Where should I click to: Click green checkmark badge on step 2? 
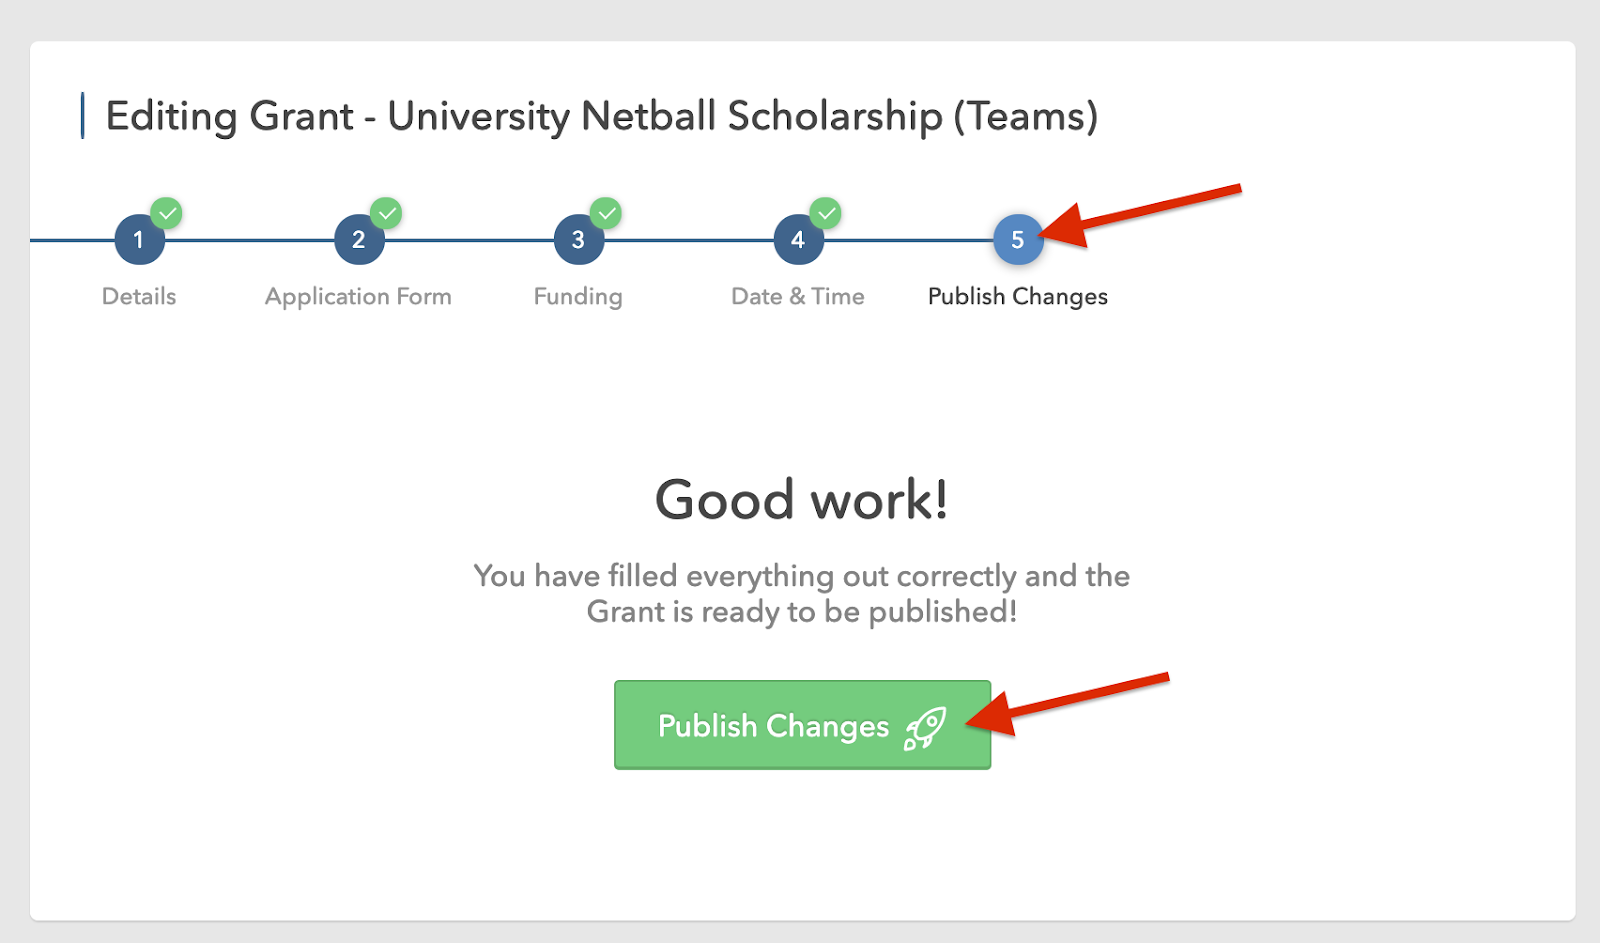coord(386,213)
